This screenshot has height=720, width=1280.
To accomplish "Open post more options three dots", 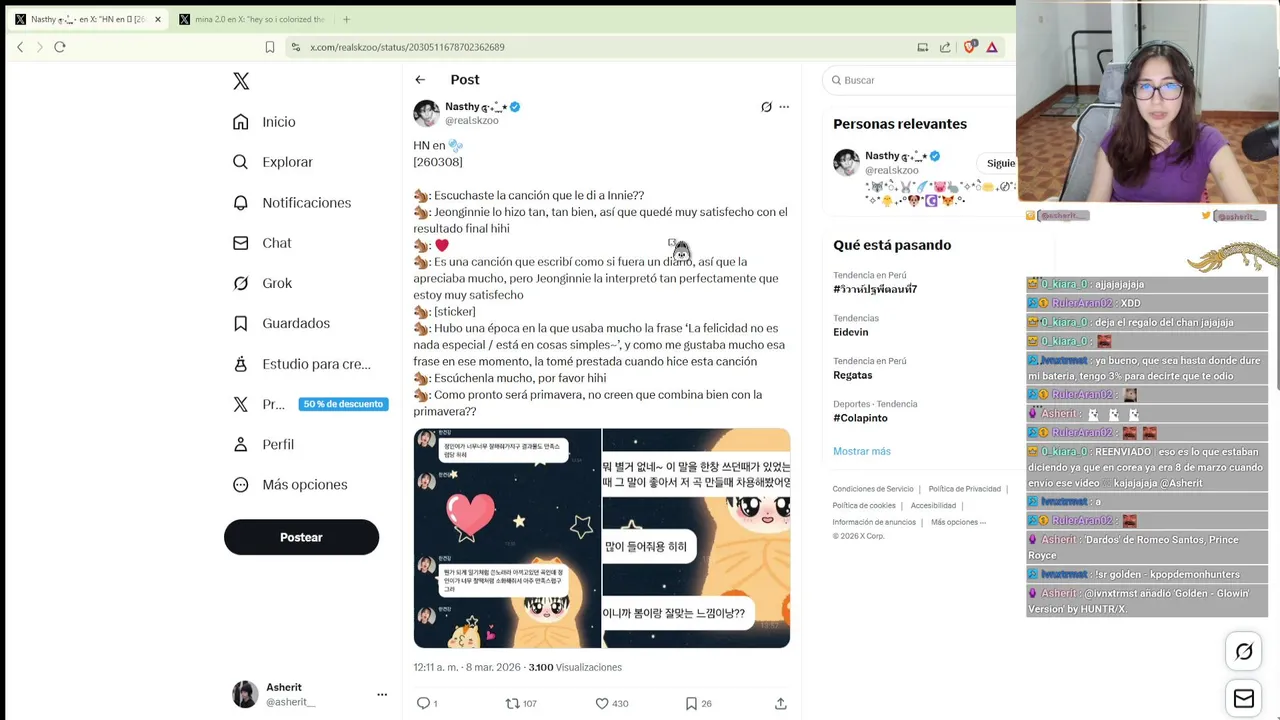I will pyautogui.click(x=784, y=107).
